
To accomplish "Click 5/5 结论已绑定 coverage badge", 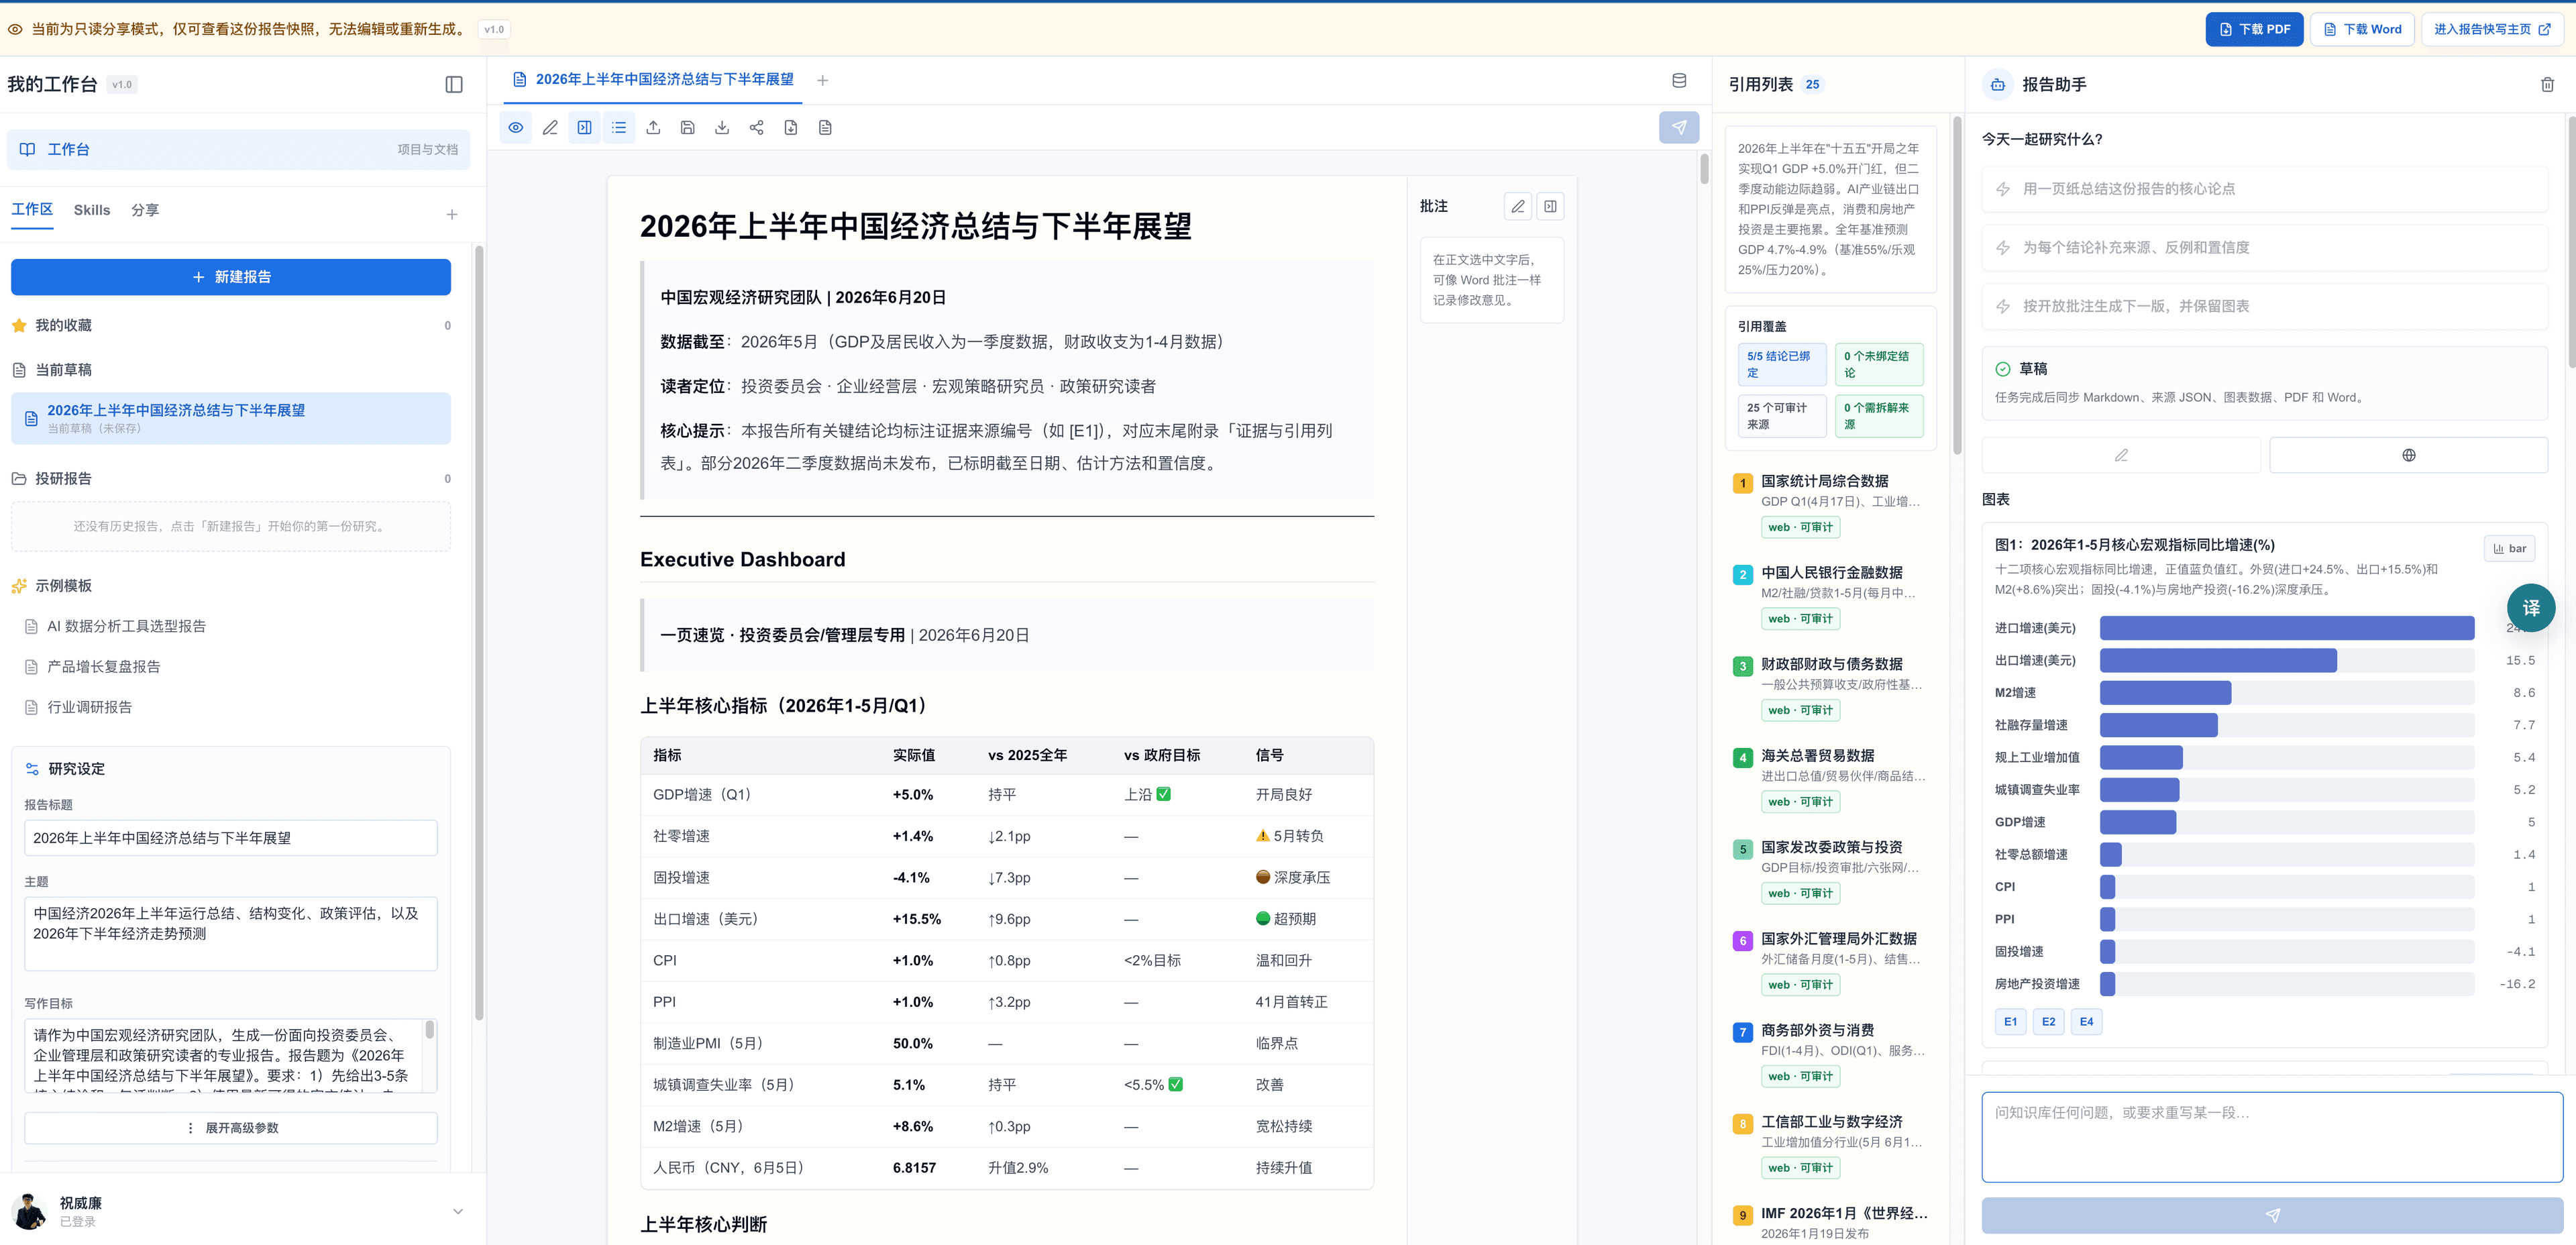I will pyautogui.click(x=1782, y=364).
